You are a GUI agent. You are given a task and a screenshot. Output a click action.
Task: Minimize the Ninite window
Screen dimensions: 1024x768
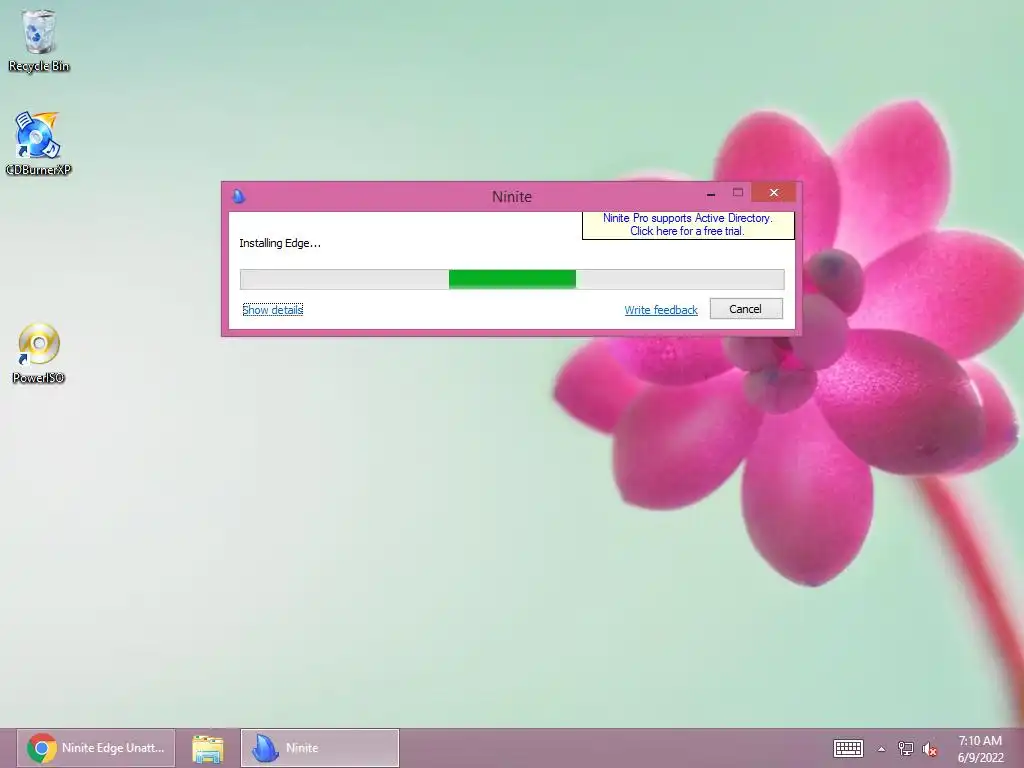[711, 194]
